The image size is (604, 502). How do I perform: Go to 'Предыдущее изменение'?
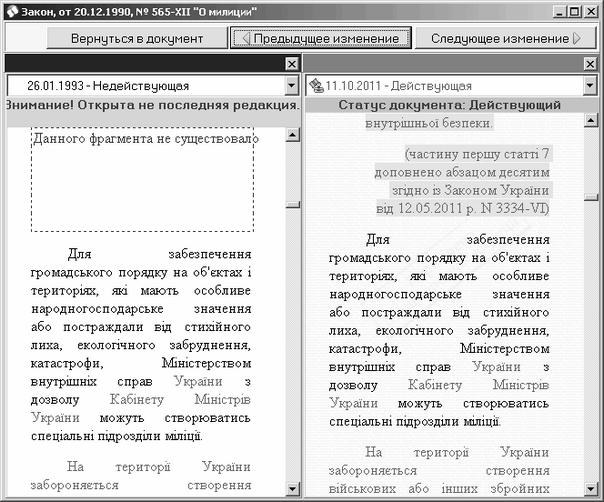tap(321, 39)
